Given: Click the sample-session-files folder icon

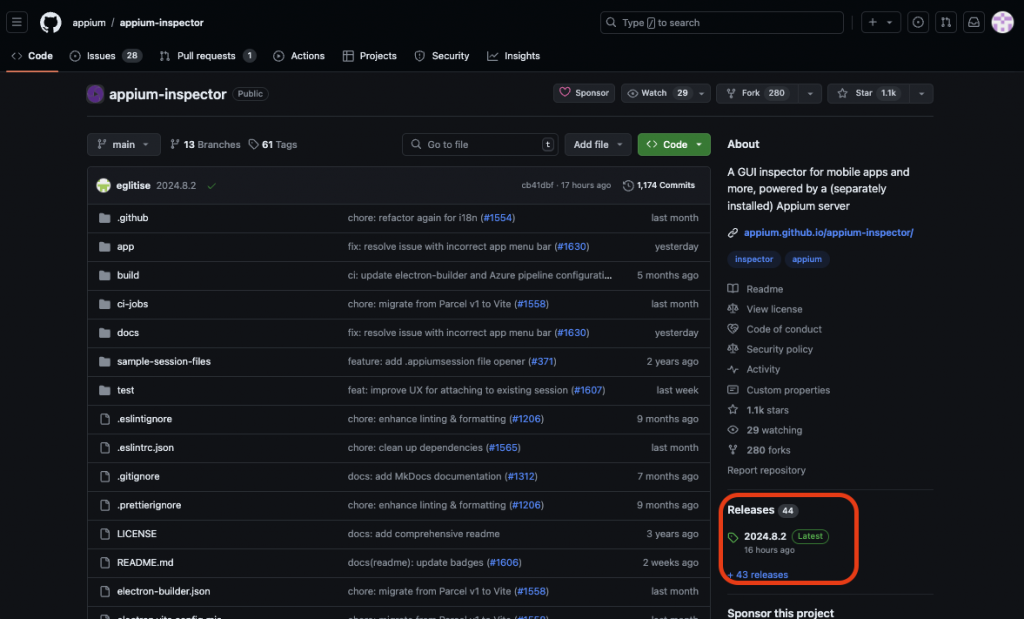Looking at the screenshot, I should coord(104,362).
